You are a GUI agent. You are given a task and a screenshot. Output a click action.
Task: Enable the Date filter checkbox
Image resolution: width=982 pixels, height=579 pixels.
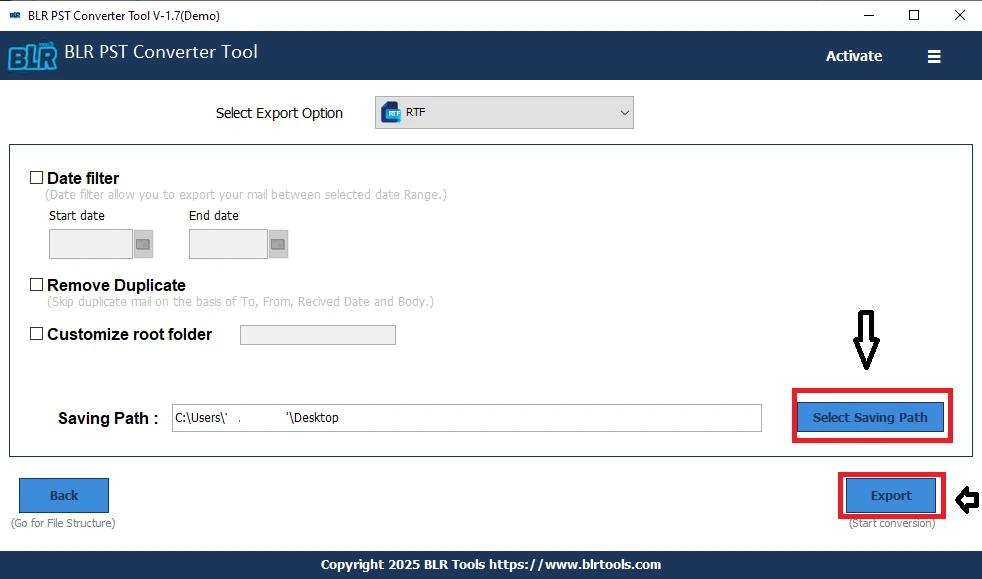point(36,176)
